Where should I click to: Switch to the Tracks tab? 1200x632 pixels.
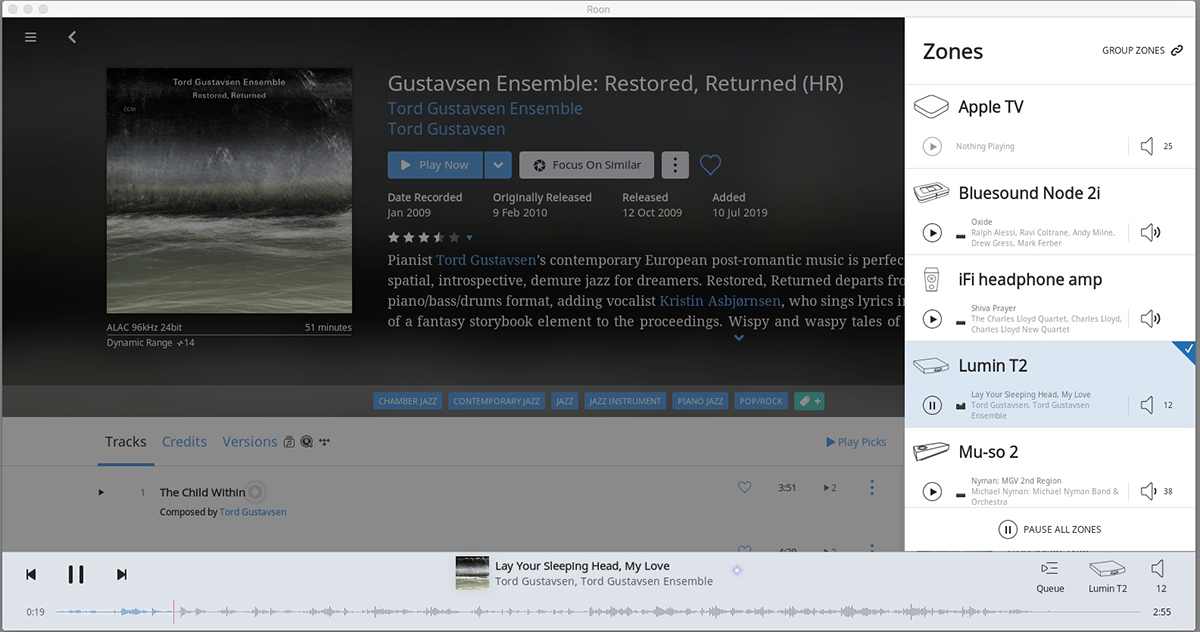click(126, 442)
